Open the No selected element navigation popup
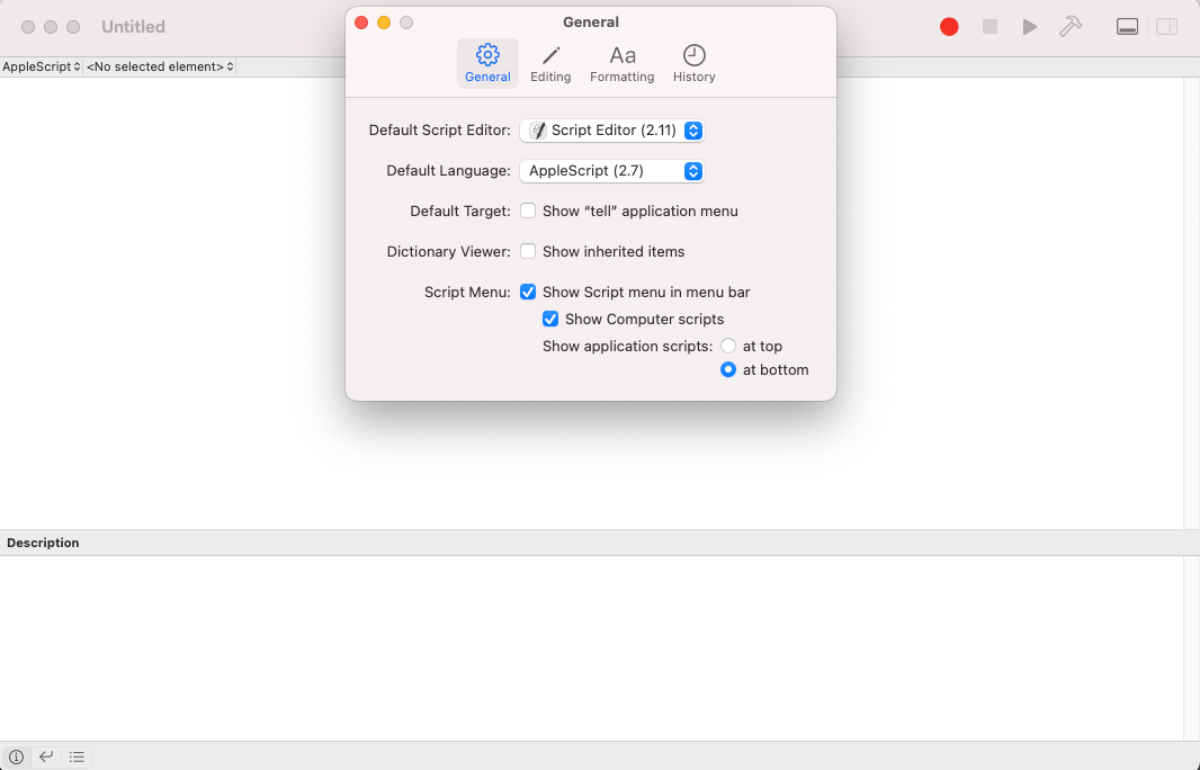The height and width of the screenshot is (770, 1200). coord(158,66)
